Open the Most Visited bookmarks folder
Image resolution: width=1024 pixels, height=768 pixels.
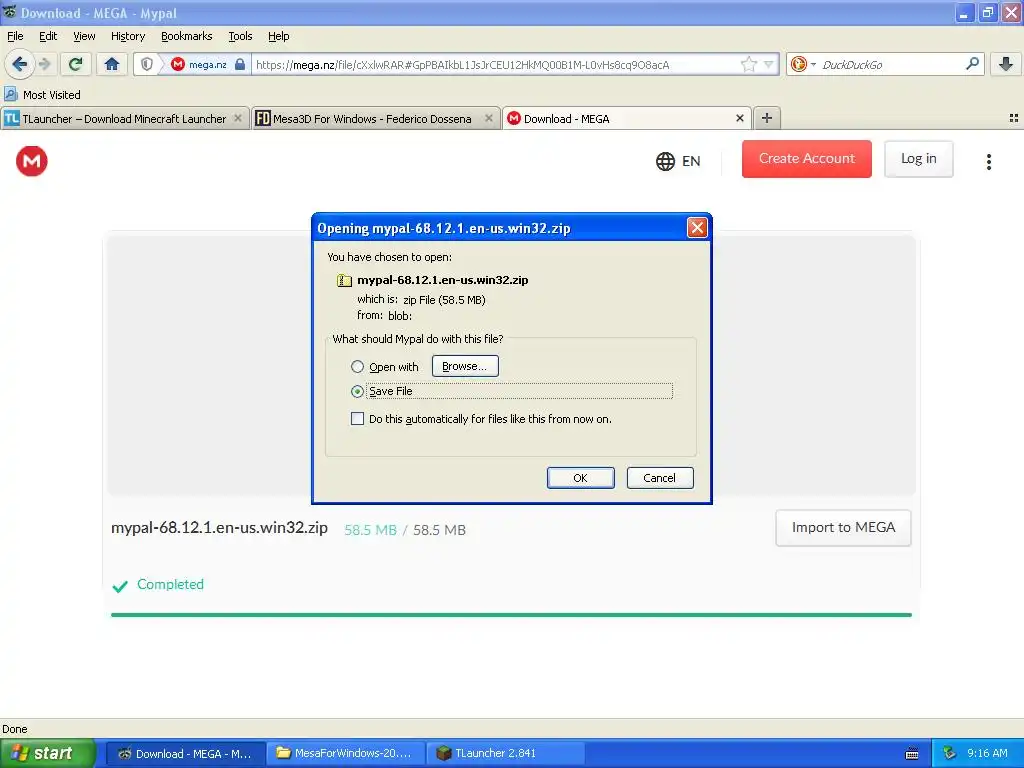coord(43,95)
